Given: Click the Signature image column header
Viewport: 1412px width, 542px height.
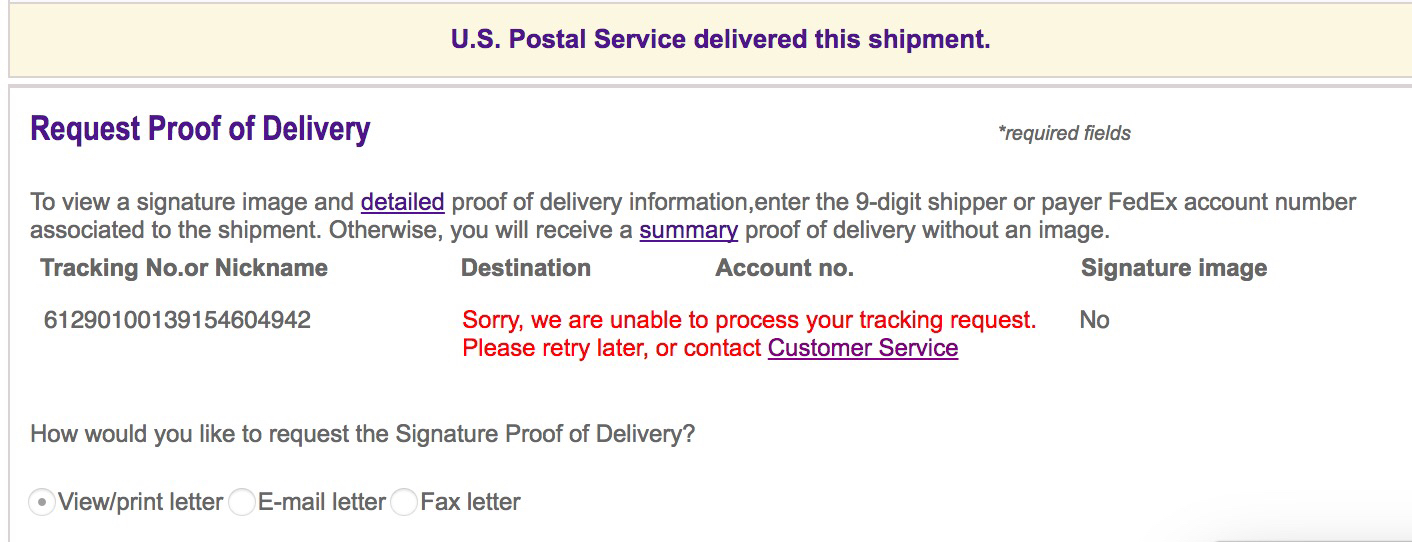Looking at the screenshot, I should (x=1173, y=268).
